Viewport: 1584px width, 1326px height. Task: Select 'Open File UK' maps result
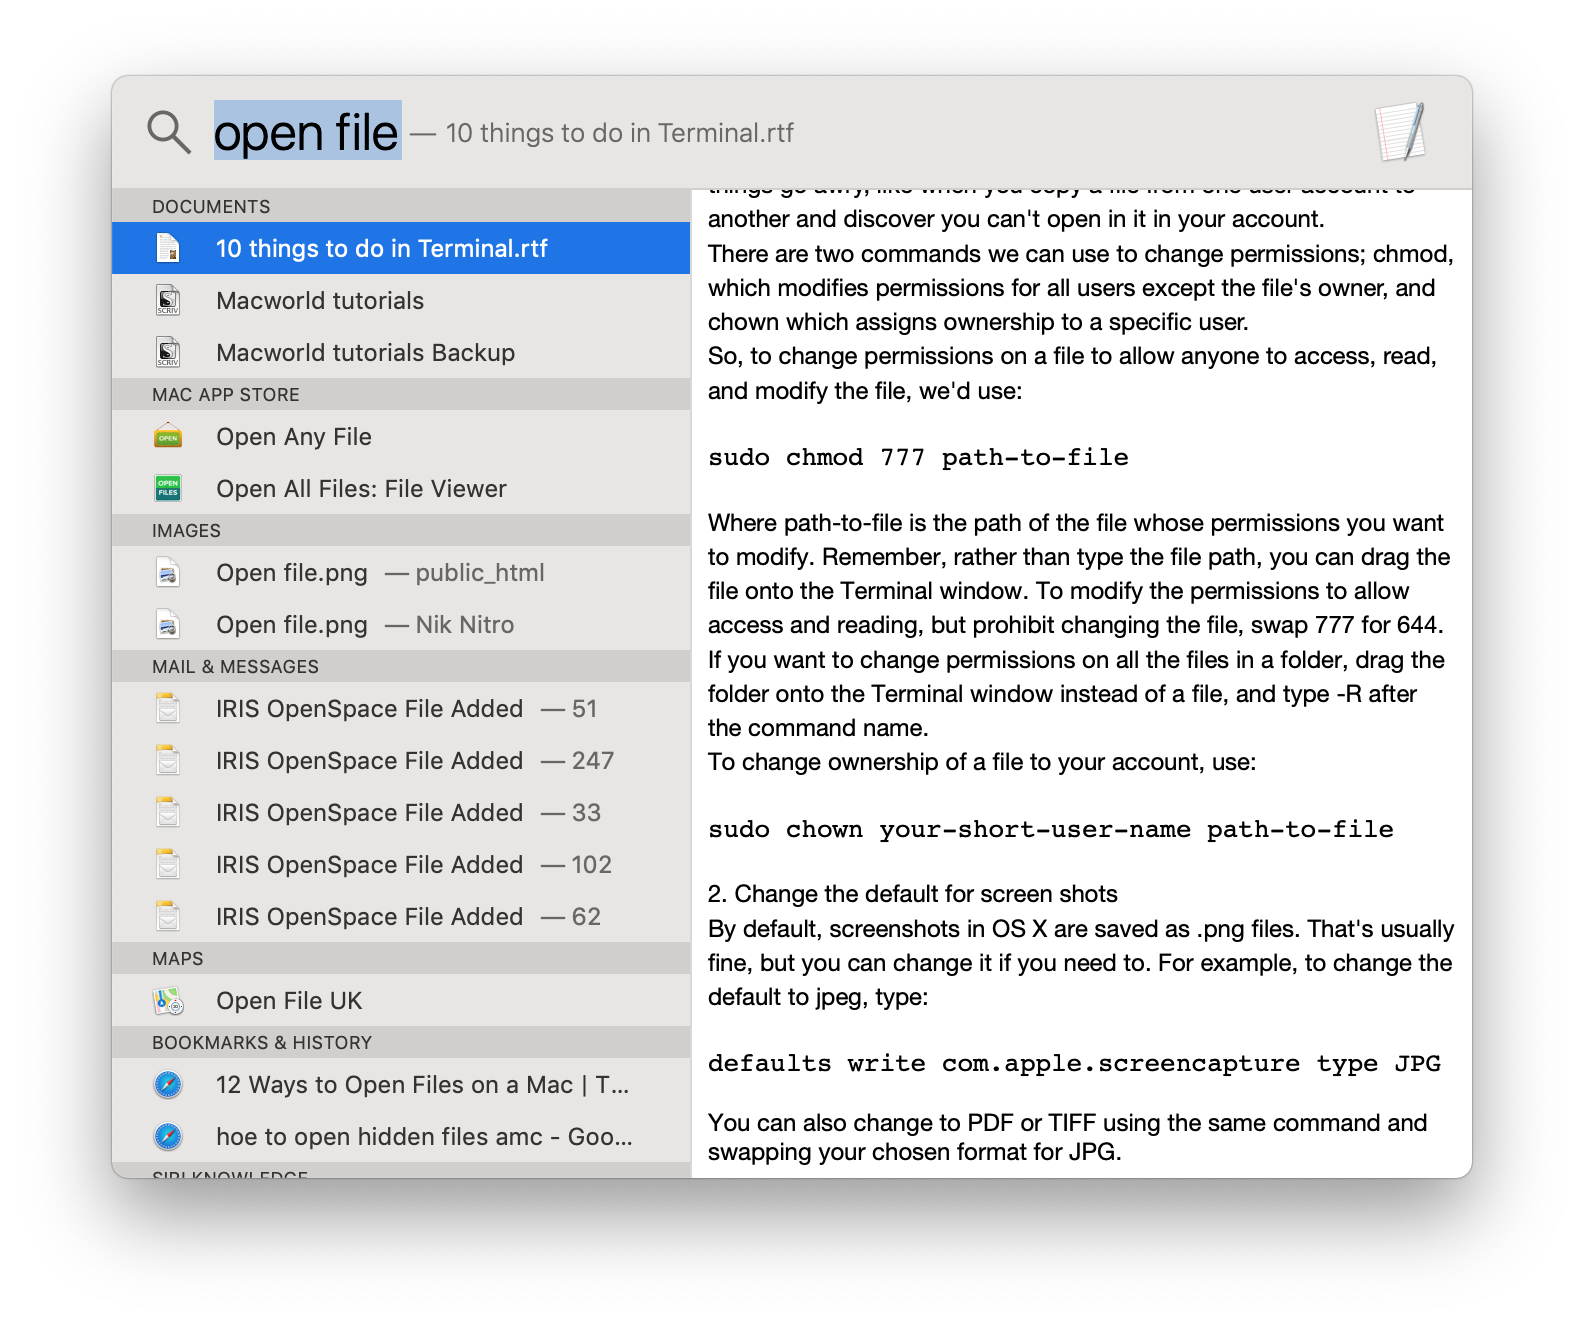tap(401, 1000)
